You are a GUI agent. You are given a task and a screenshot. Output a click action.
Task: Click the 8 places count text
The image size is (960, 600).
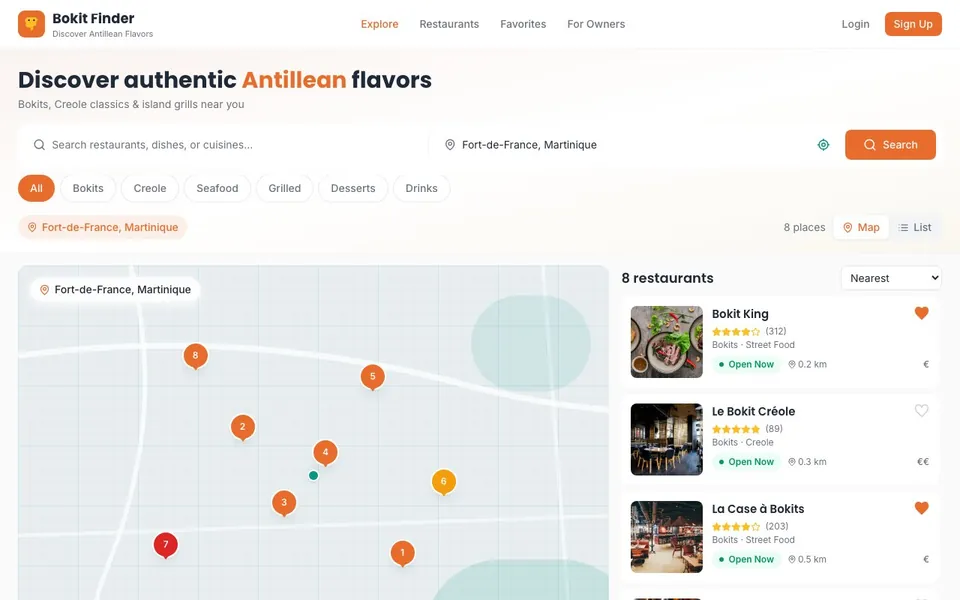point(804,227)
